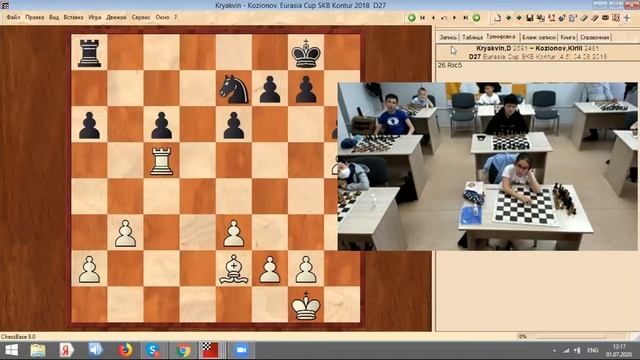Open the Бланк записи tab
Screen dimensions: 640x360
tap(539, 37)
